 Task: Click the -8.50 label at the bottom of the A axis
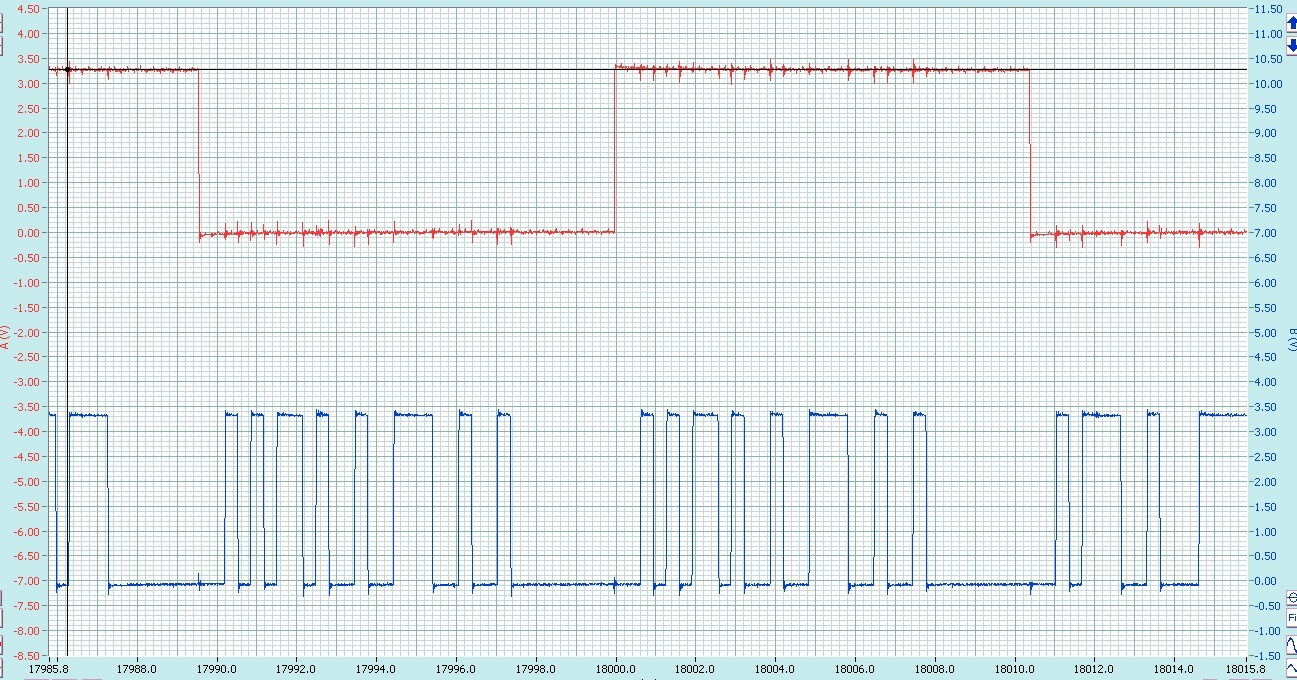pyautogui.click(x=25, y=656)
